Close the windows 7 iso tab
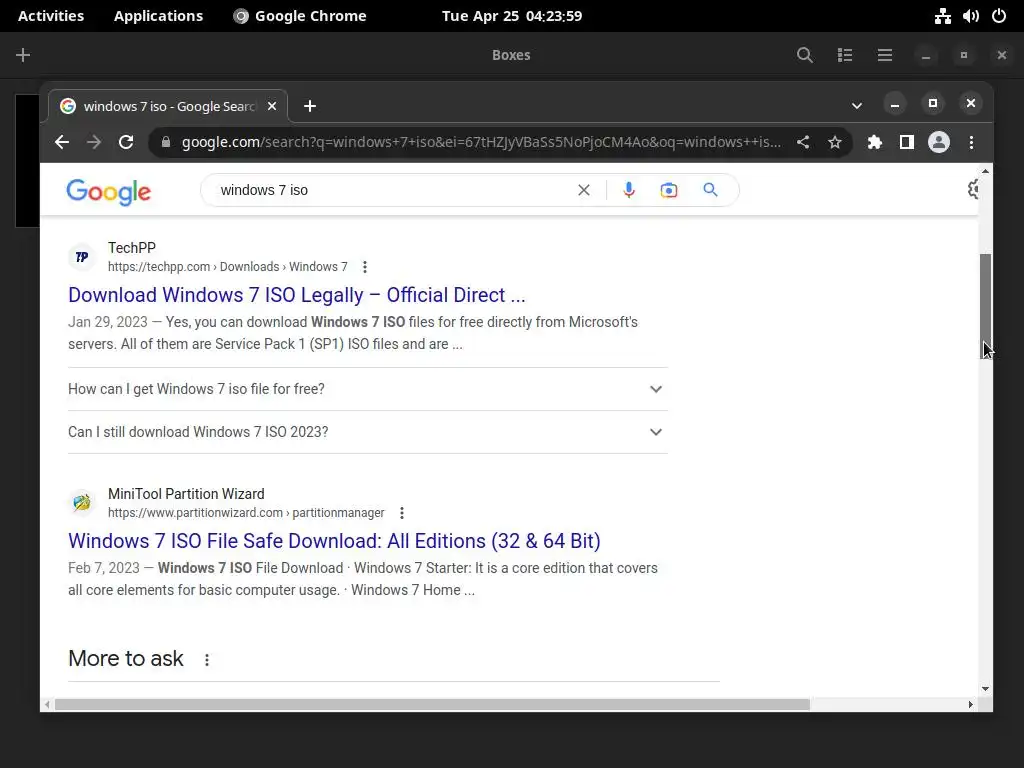The width and height of the screenshot is (1024, 768). click(x=272, y=106)
